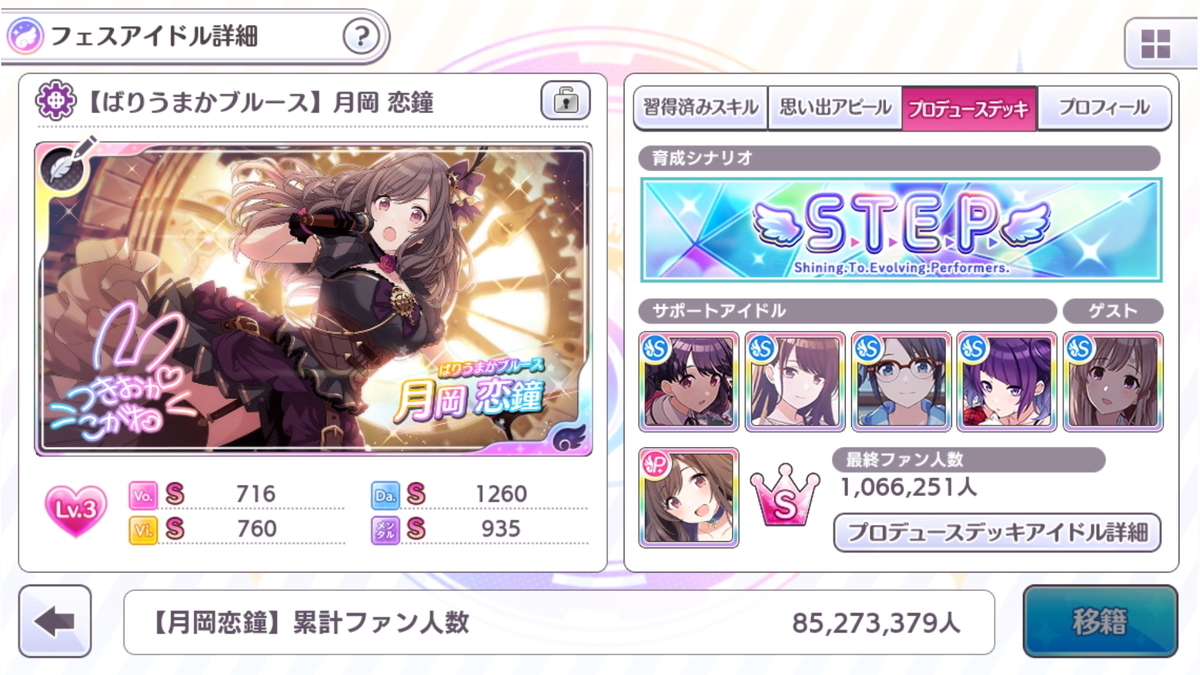
Task: Open the help question mark icon
Action: (361, 38)
